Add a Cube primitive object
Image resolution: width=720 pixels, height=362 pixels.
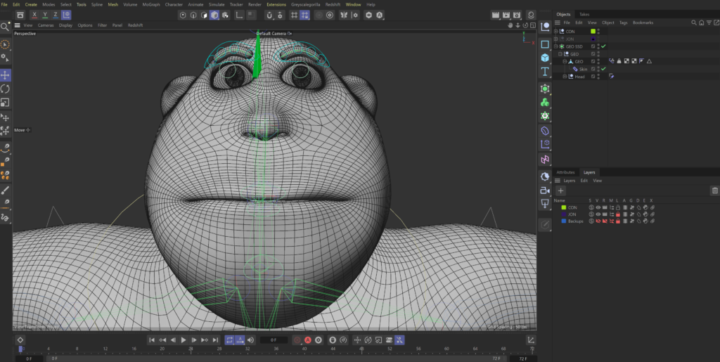545,58
